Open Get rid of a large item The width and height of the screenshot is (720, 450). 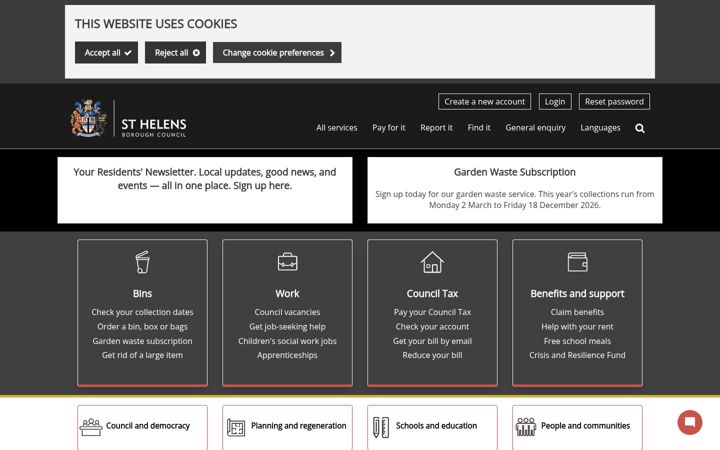pos(142,355)
